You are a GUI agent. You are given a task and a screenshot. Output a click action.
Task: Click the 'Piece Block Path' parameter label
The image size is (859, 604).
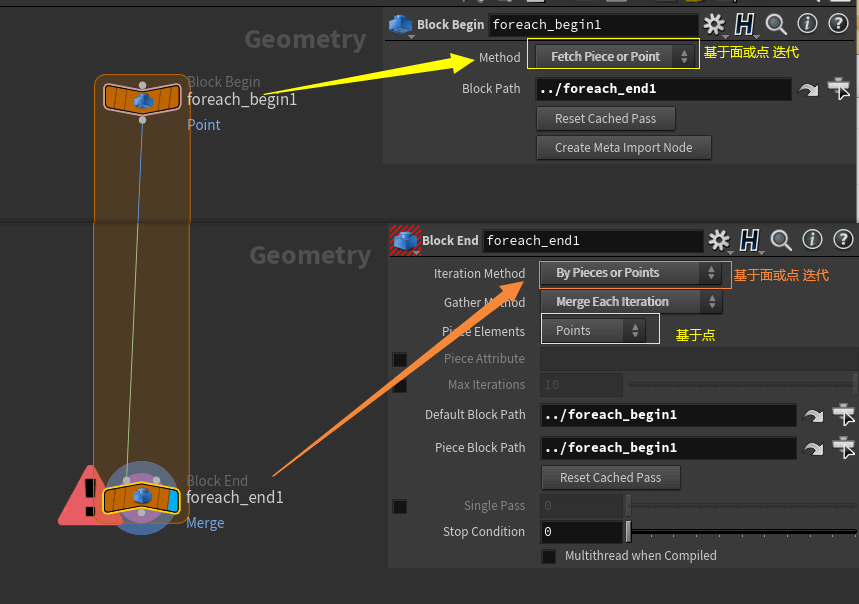coord(480,448)
